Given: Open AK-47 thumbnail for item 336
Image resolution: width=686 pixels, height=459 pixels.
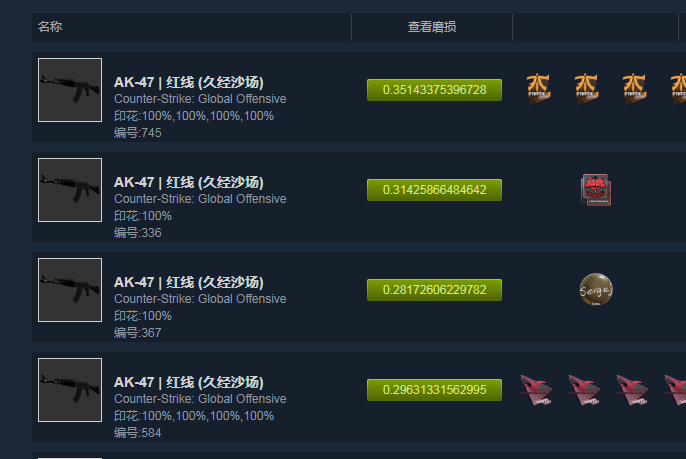Looking at the screenshot, I should click(70, 190).
